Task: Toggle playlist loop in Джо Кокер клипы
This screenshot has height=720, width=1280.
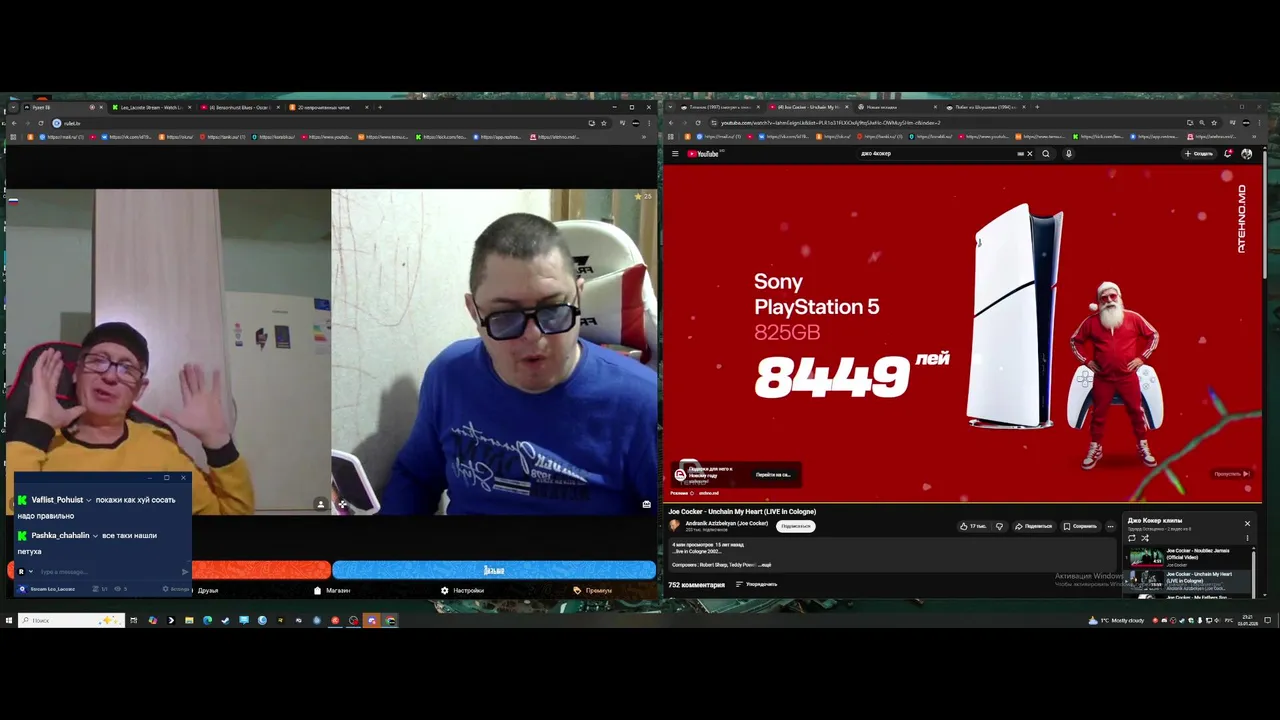Action: tap(1132, 538)
